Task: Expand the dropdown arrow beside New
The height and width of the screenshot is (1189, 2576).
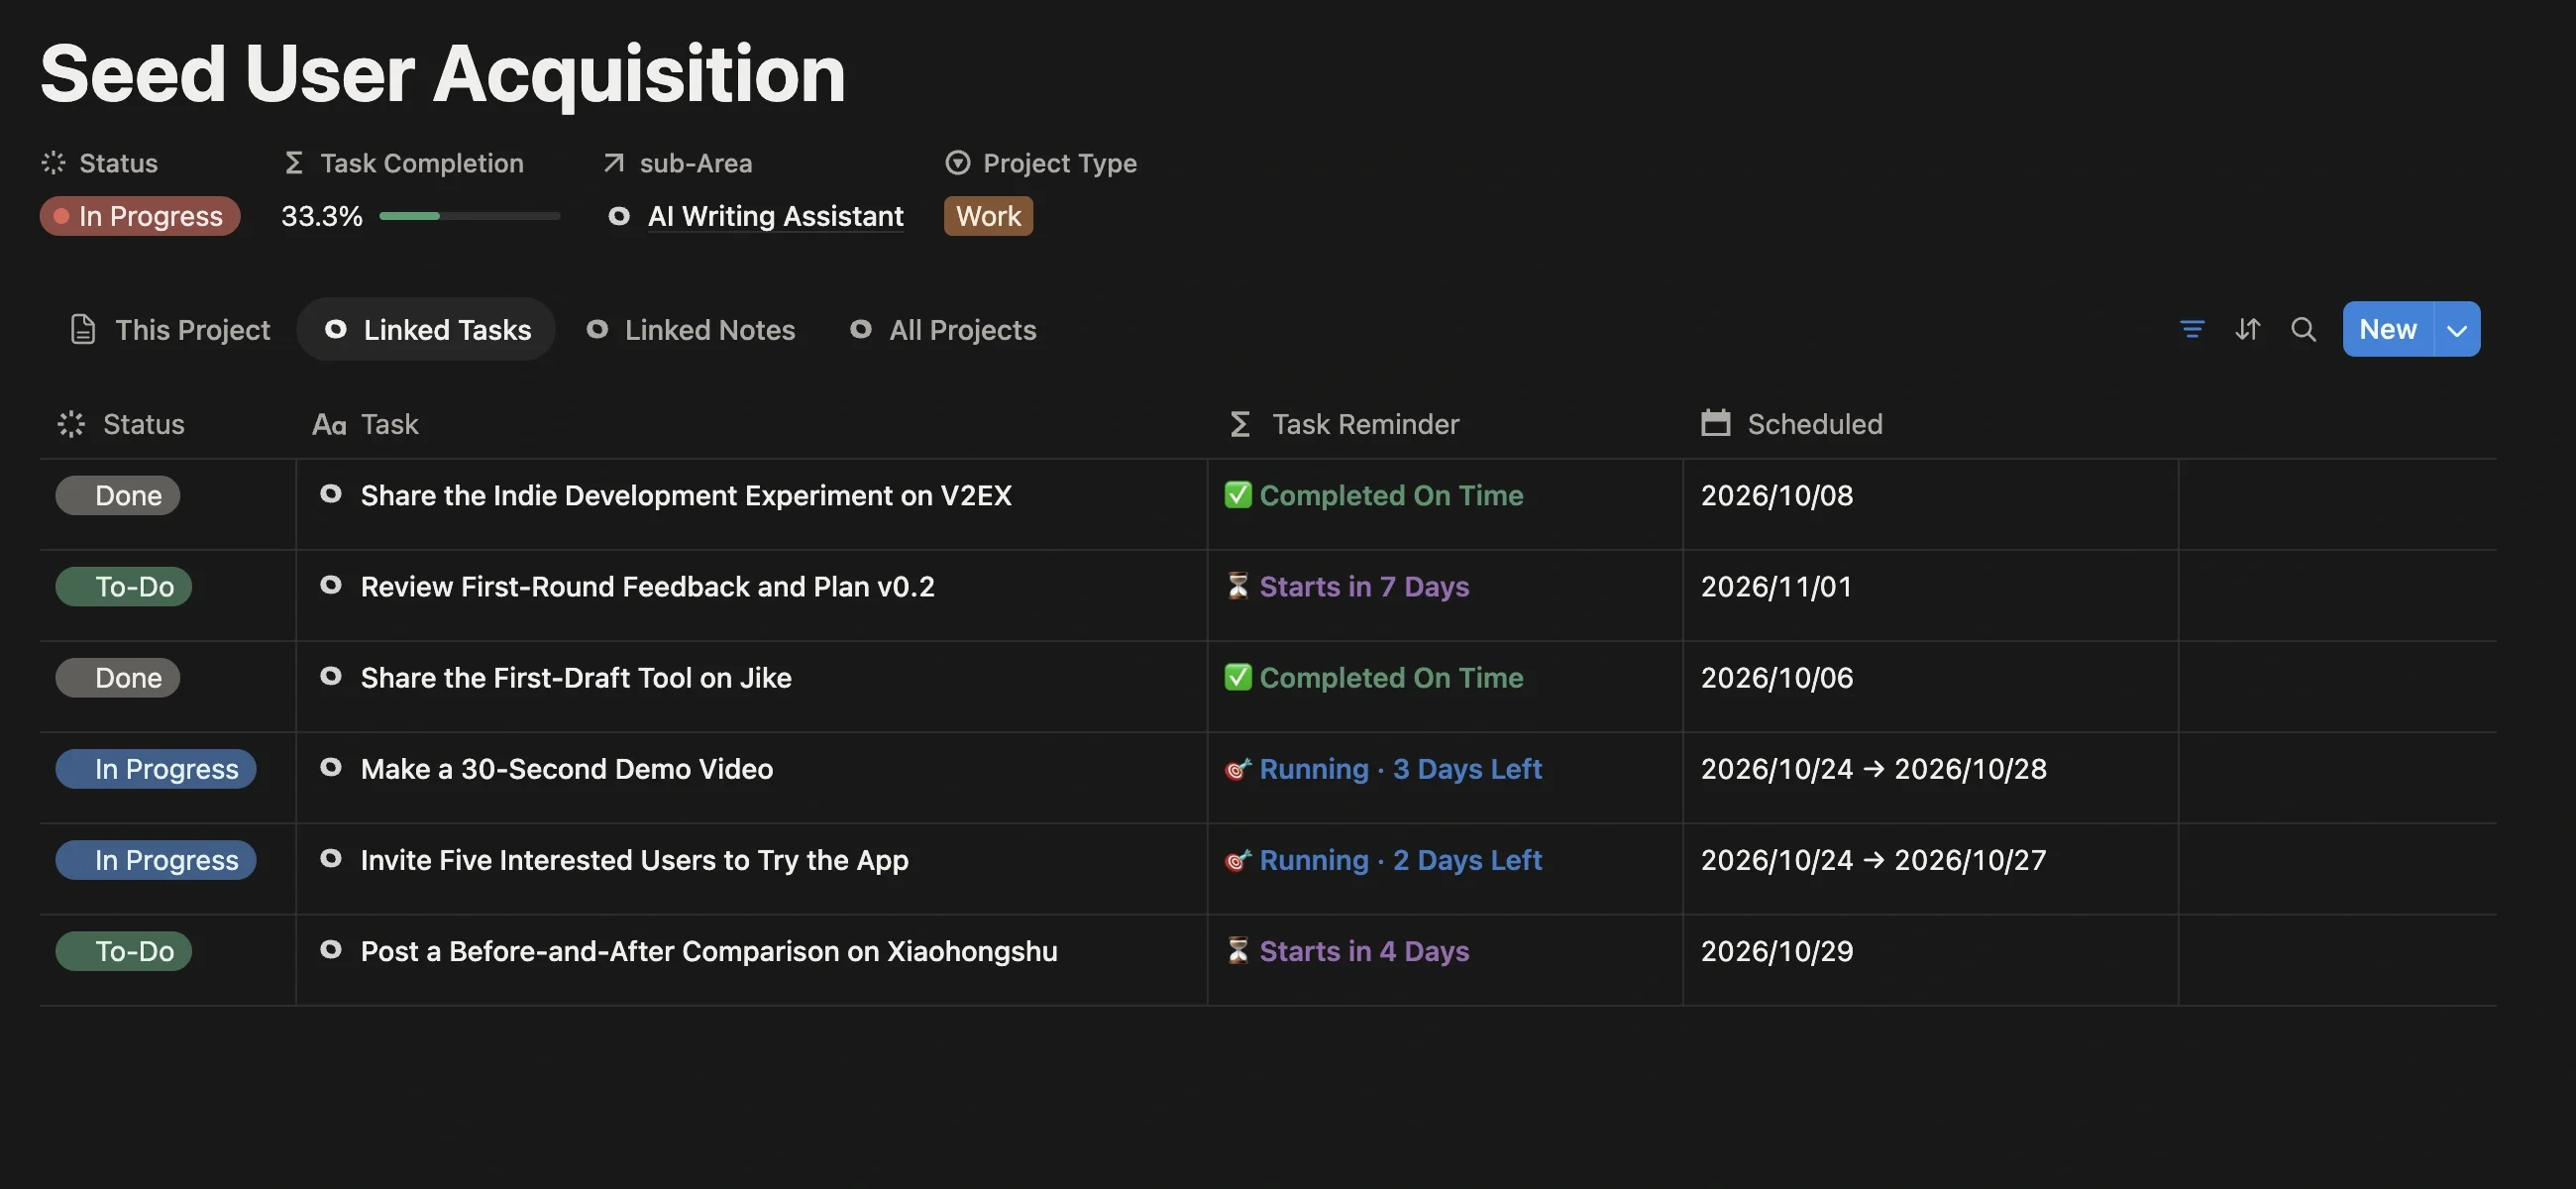Action: click(x=2457, y=329)
